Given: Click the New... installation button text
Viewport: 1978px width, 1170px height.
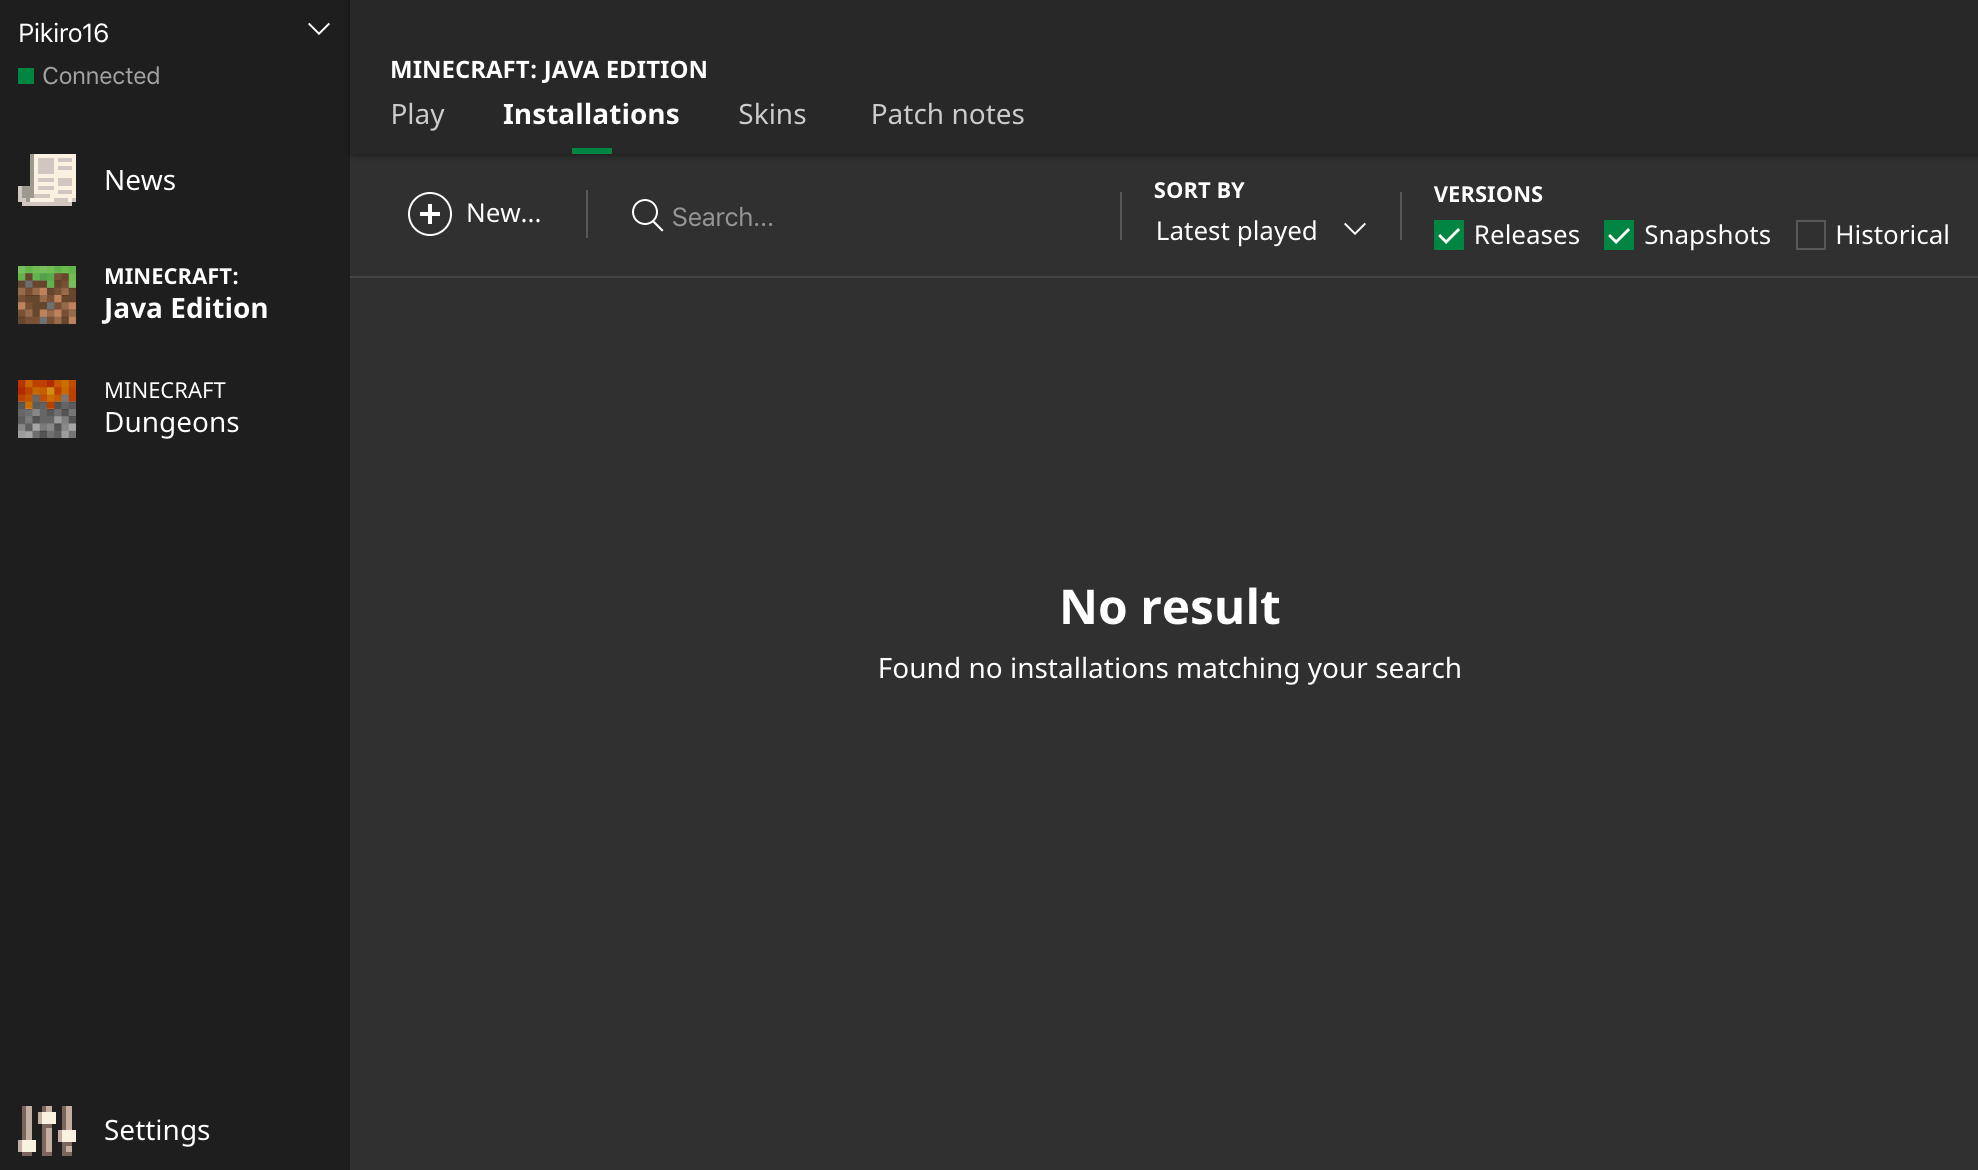Looking at the screenshot, I should tap(503, 213).
